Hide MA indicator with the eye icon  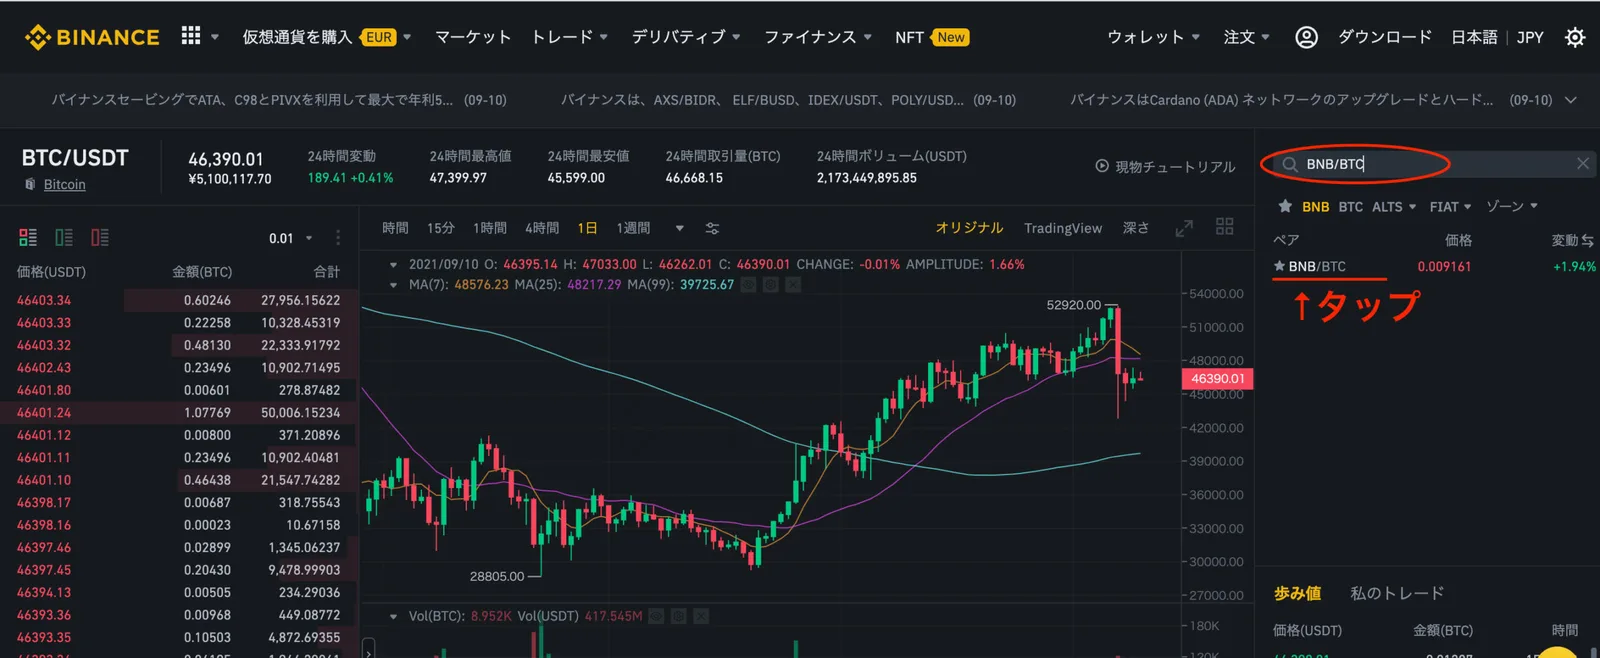tap(748, 285)
